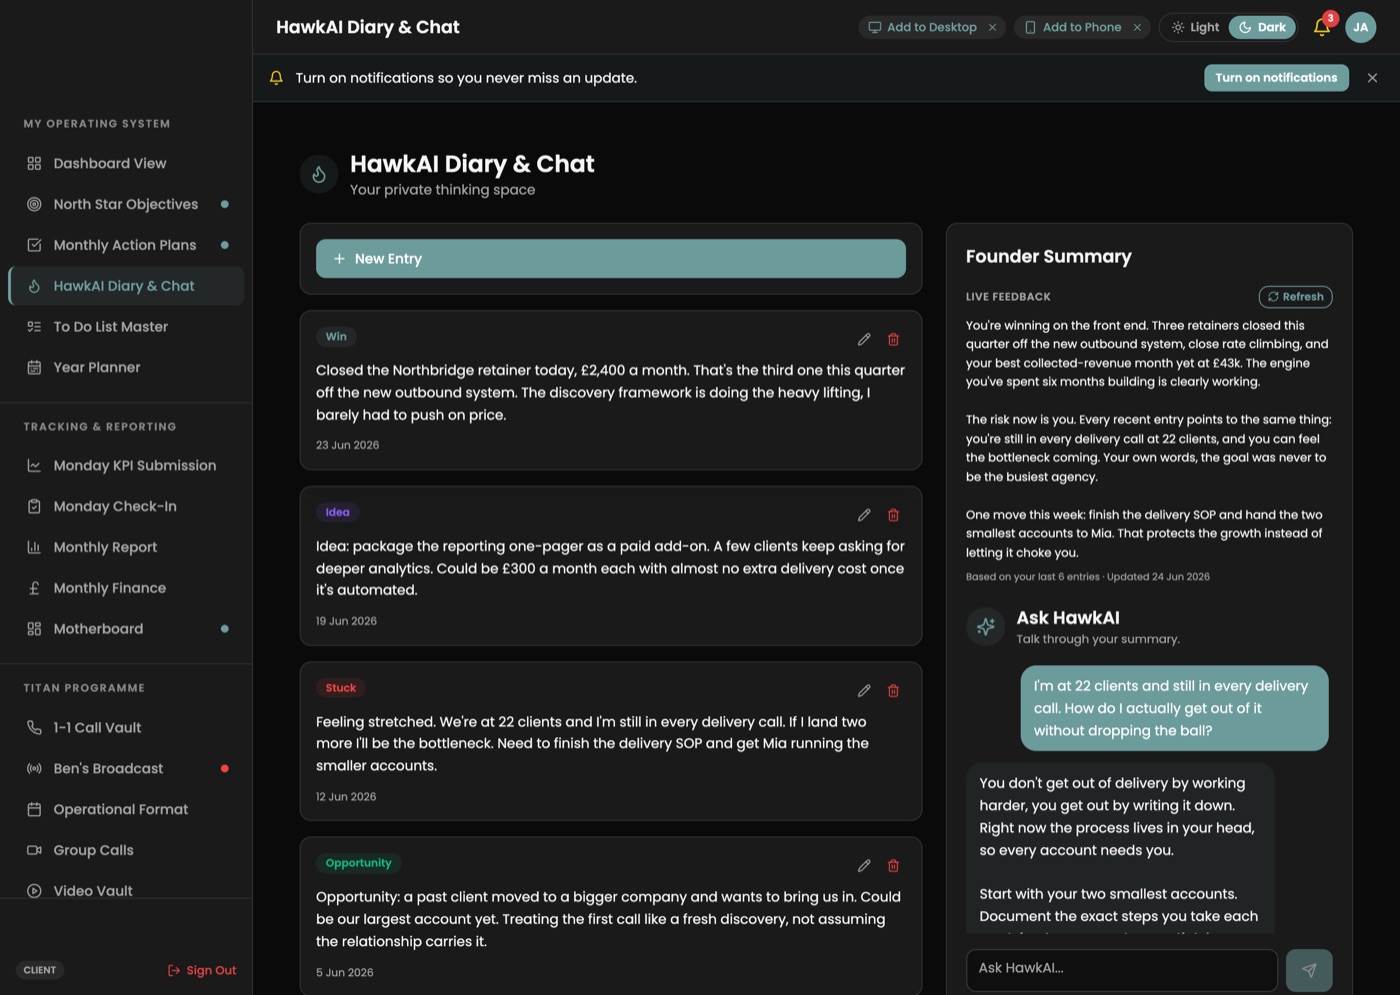
Task: Click the Stuck tag label
Action: [340, 688]
